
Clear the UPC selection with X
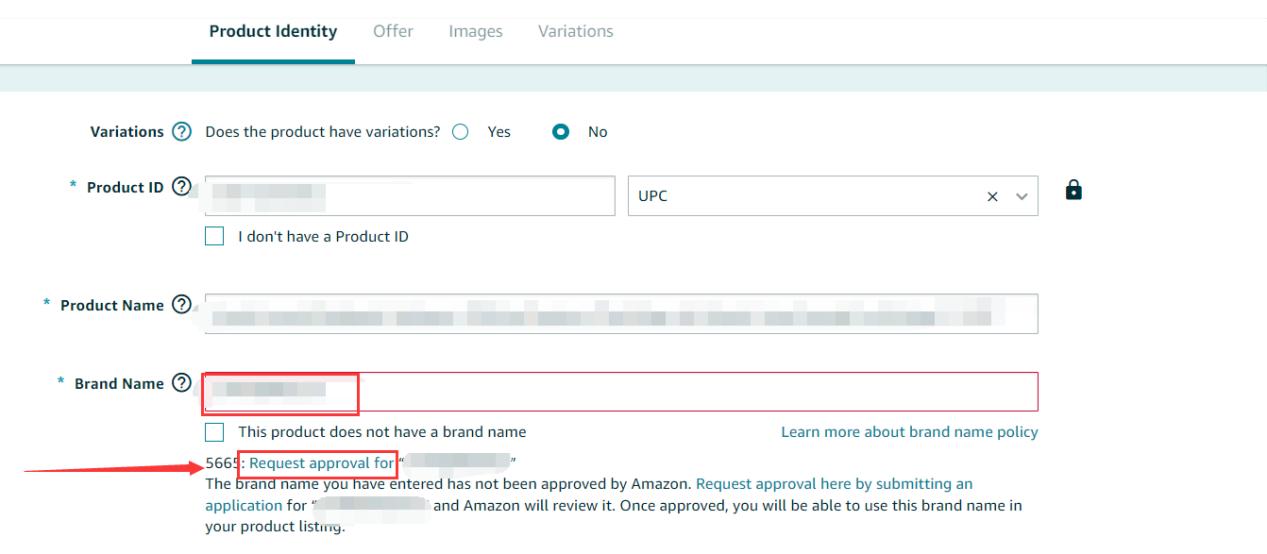coord(992,196)
